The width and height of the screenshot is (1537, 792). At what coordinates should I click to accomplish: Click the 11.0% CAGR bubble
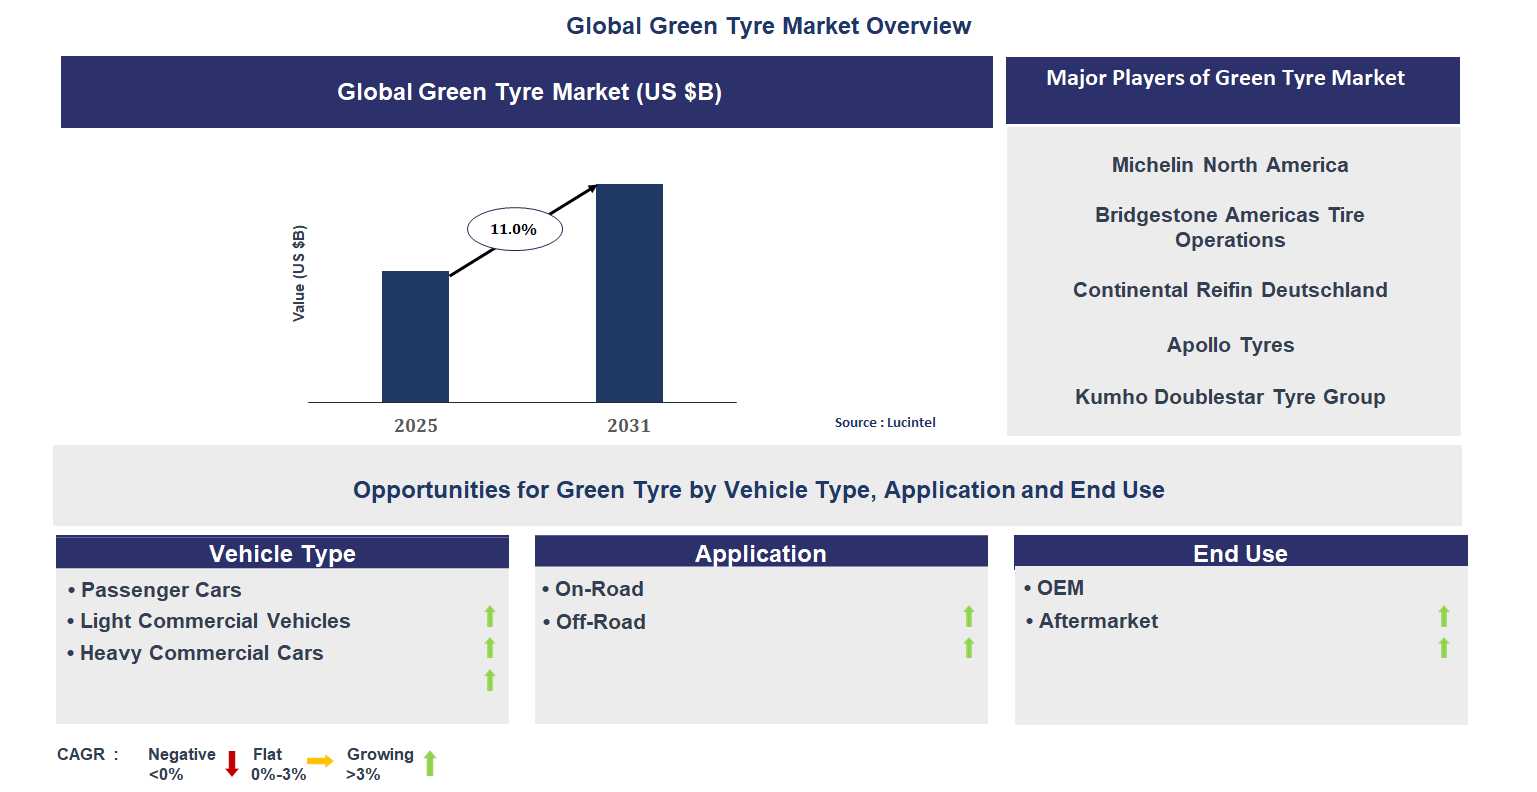pyautogui.click(x=514, y=228)
